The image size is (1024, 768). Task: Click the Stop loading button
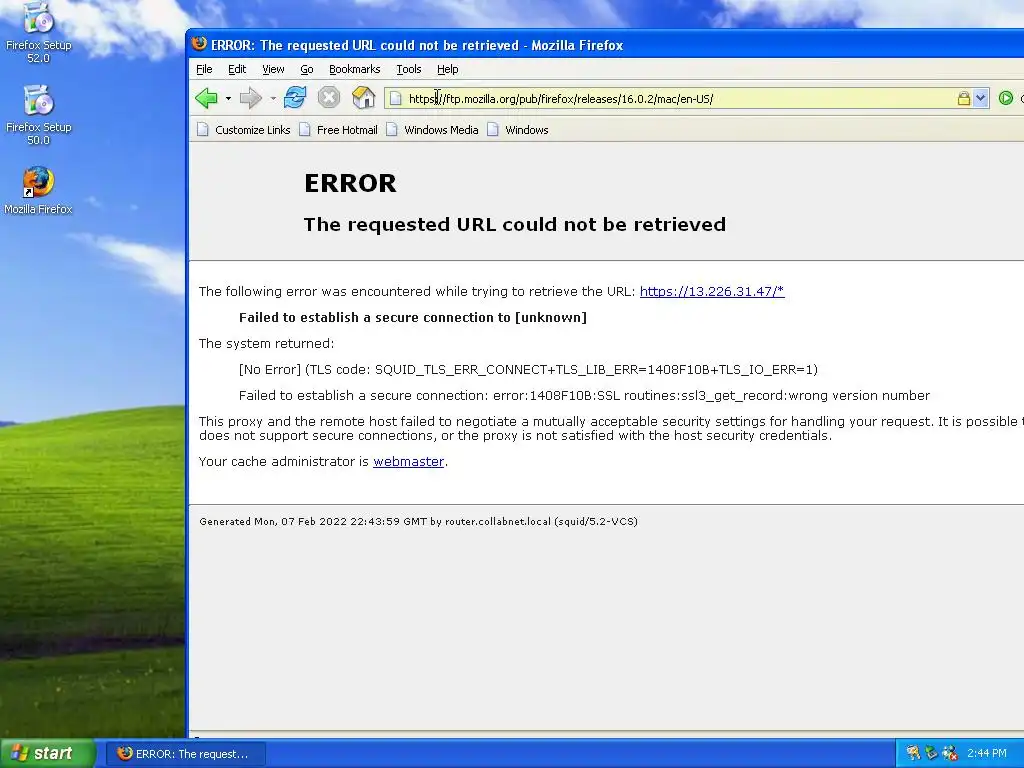[x=329, y=98]
